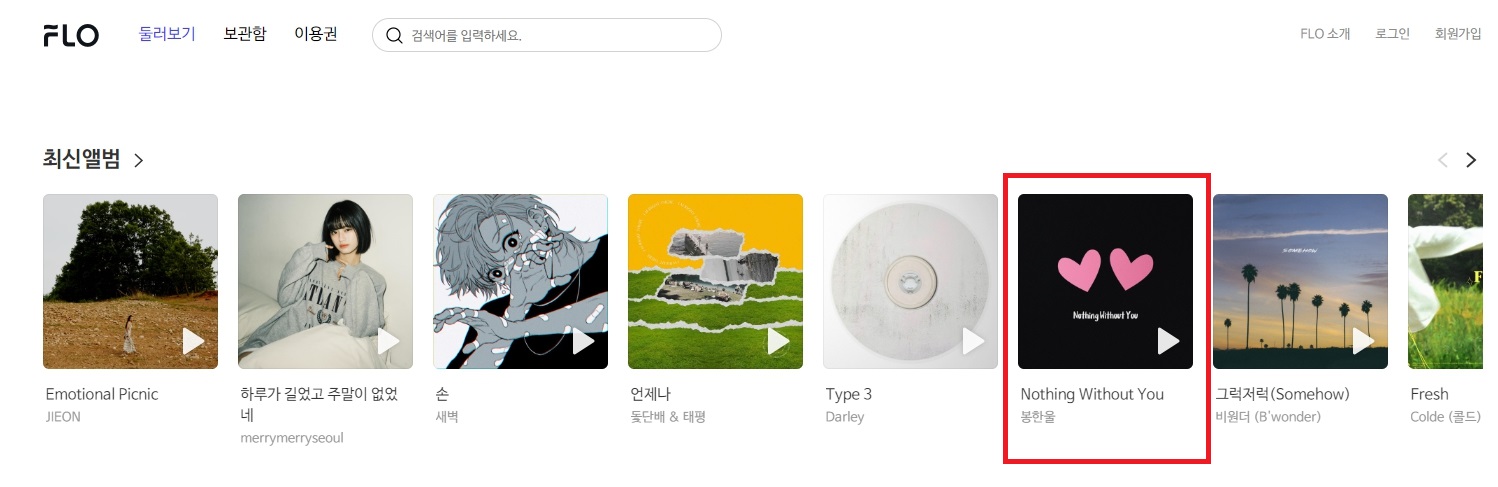Play the 손 album by 새벽

click(x=584, y=341)
